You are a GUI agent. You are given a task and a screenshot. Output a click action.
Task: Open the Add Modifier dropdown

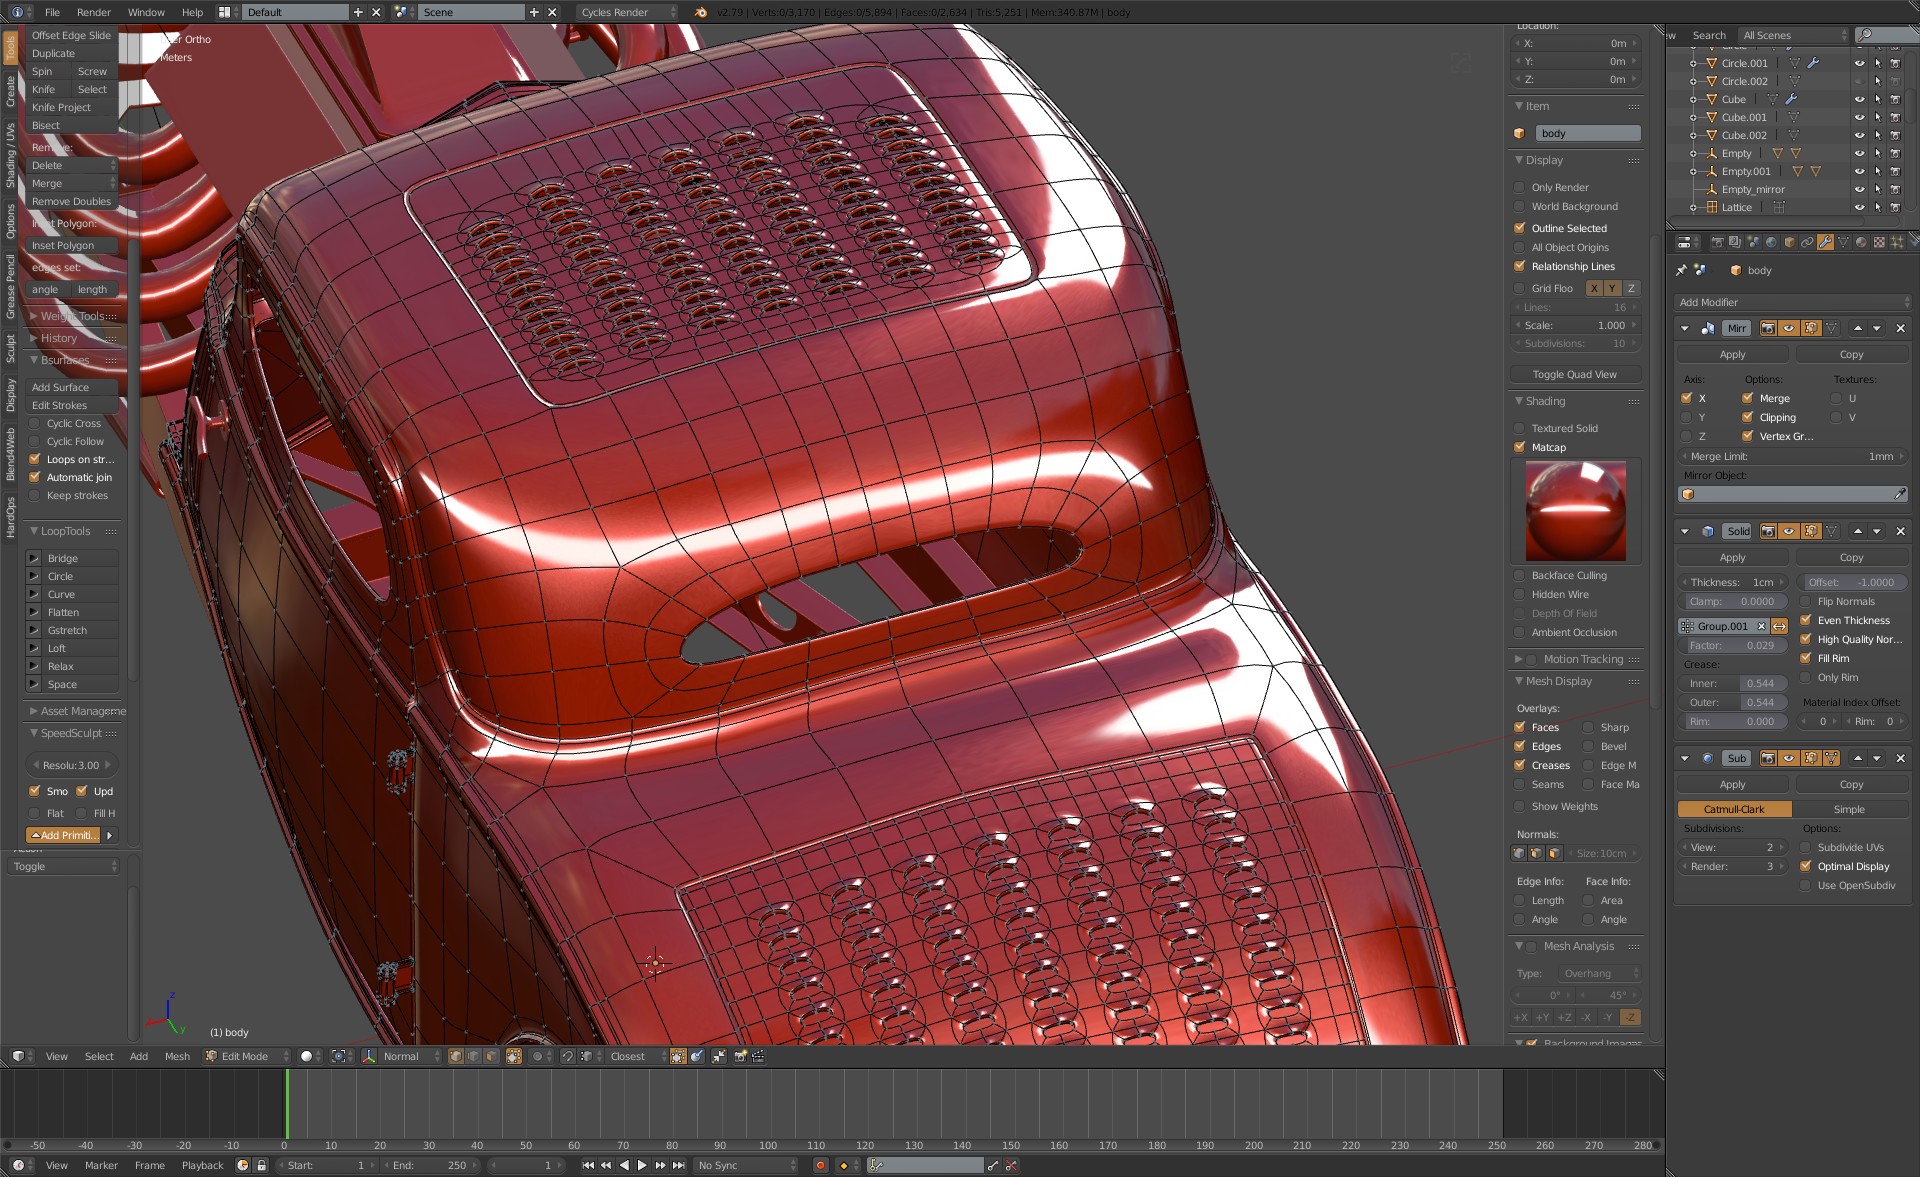[1792, 302]
